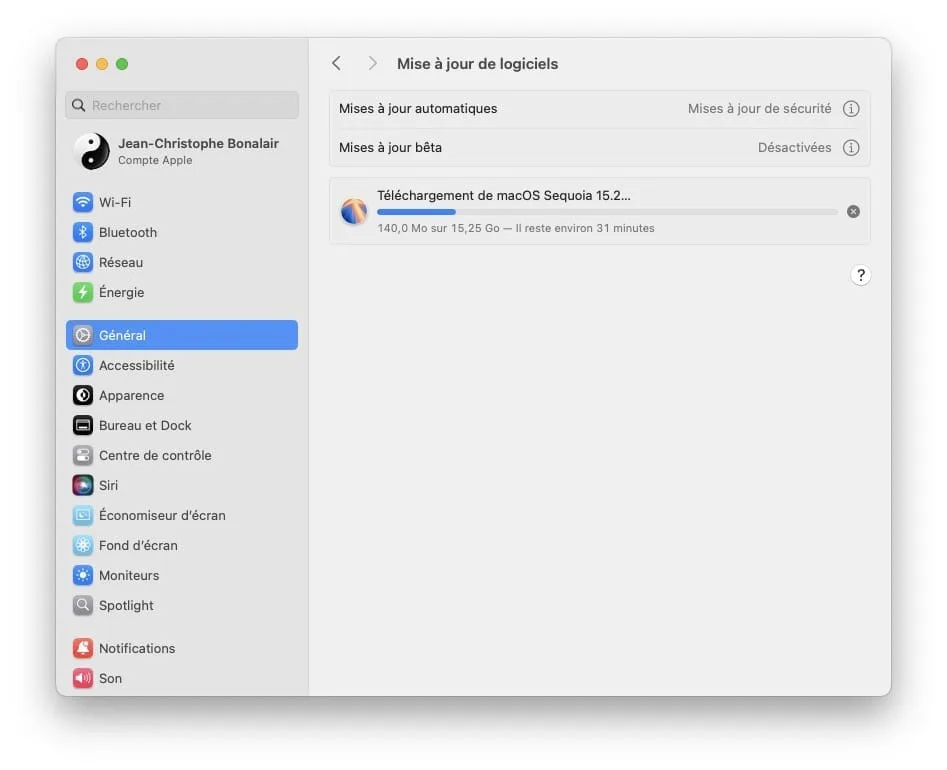
Task: Click the Réseau globe icon
Action: pyautogui.click(x=83, y=262)
